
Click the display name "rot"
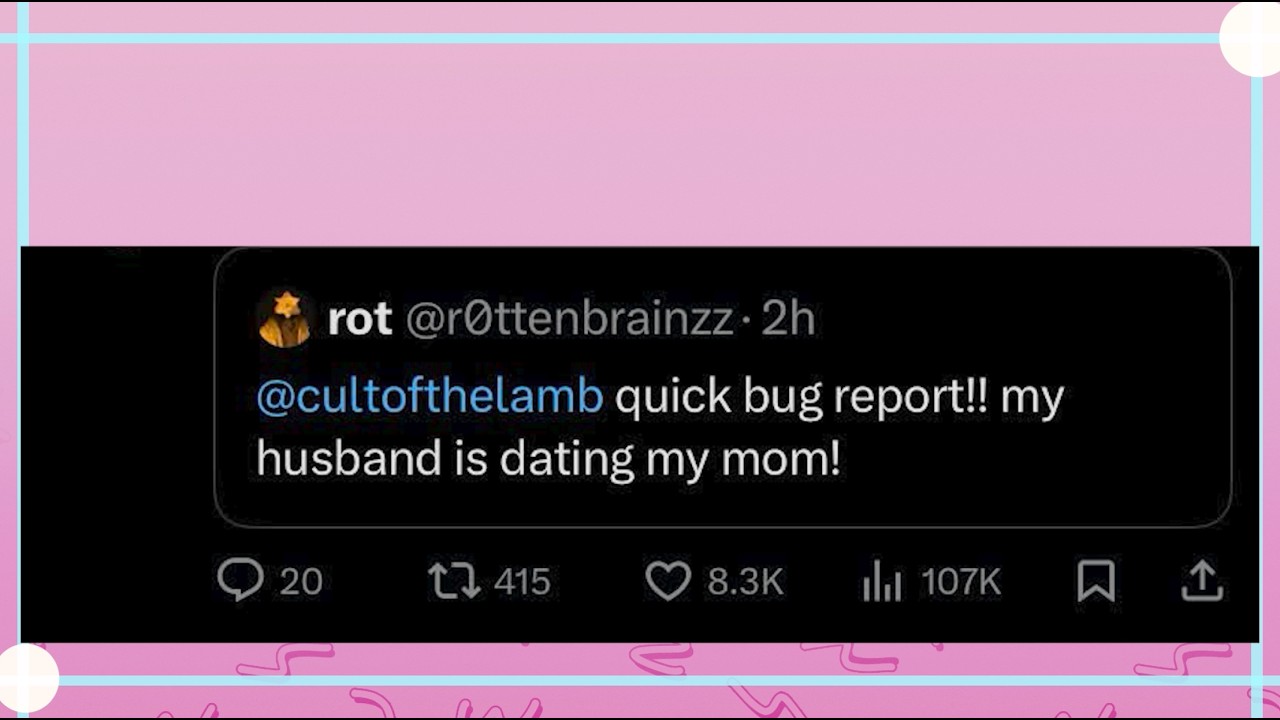pos(360,320)
